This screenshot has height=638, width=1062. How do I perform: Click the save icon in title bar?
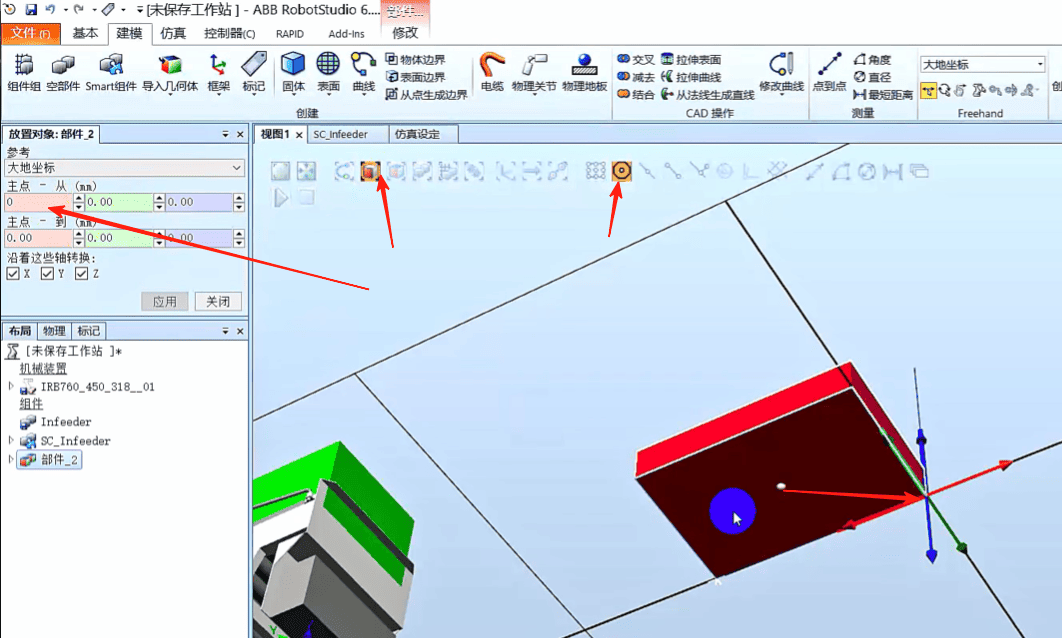pos(31,9)
